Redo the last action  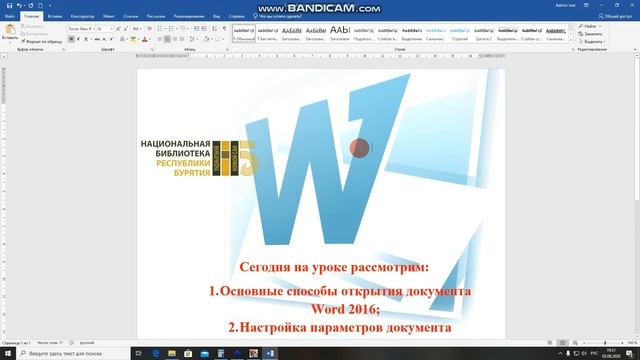[31, 5]
